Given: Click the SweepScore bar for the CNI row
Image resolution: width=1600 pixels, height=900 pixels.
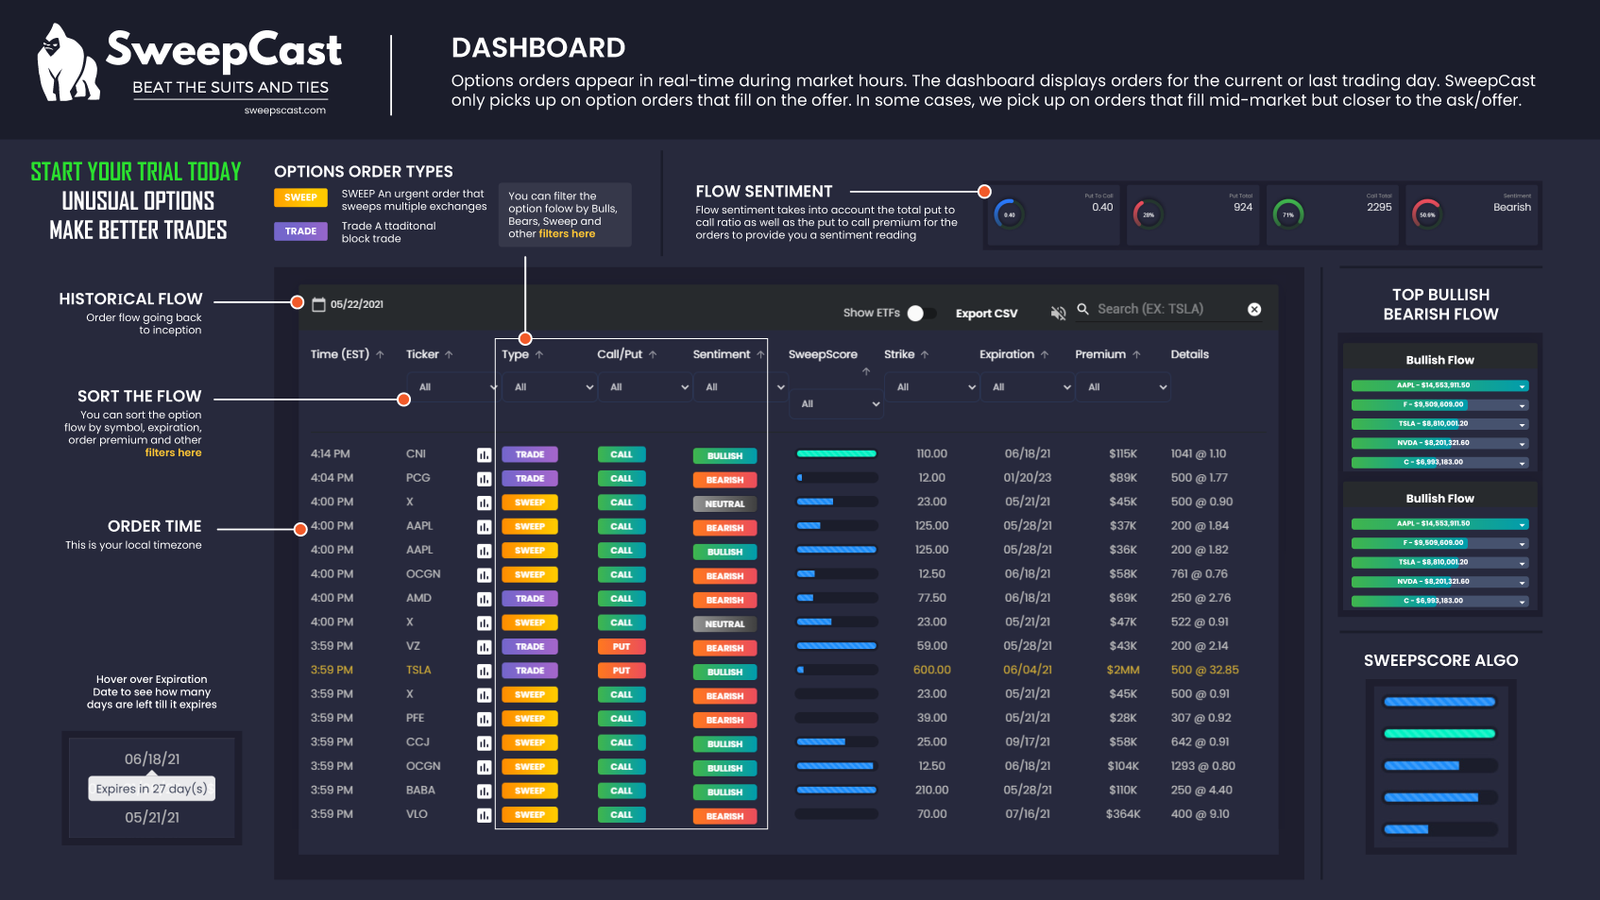Looking at the screenshot, I should tap(836, 454).
